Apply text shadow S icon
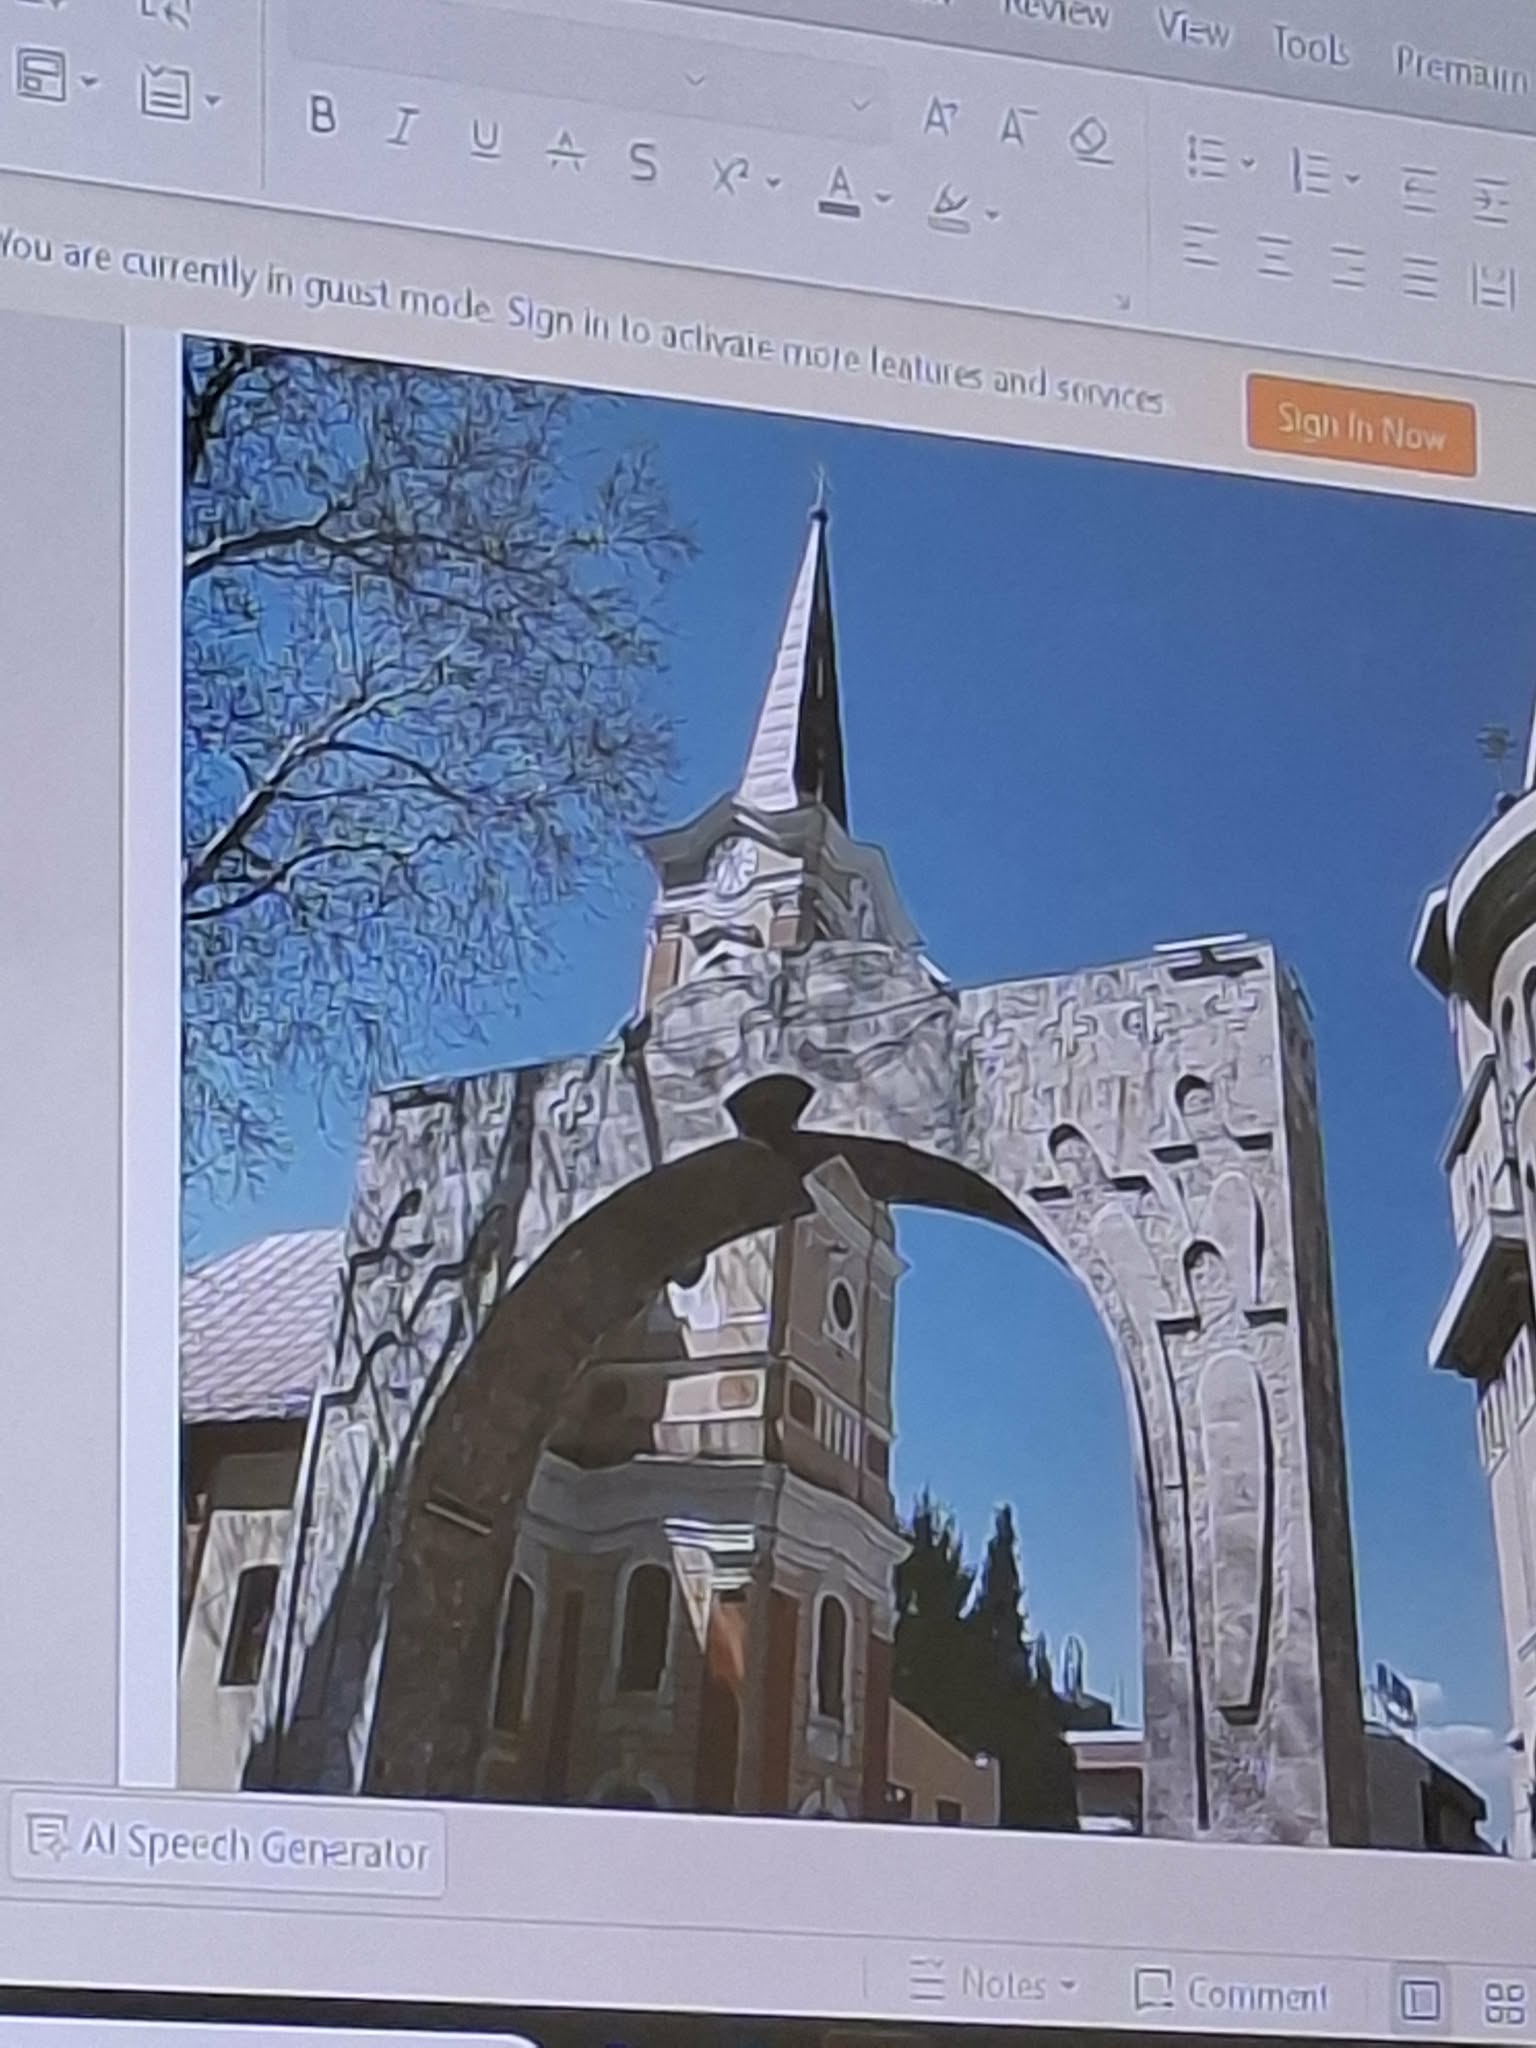 point(645,162)
